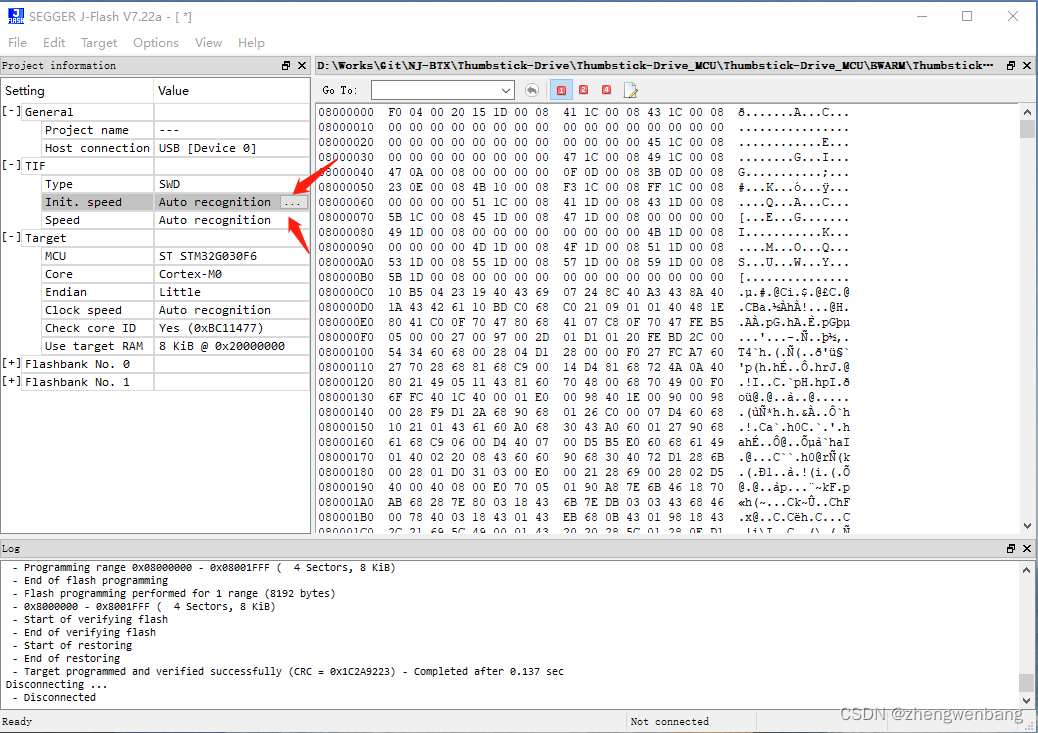
Task: Open the Options menu
Action: pos(155,42)
